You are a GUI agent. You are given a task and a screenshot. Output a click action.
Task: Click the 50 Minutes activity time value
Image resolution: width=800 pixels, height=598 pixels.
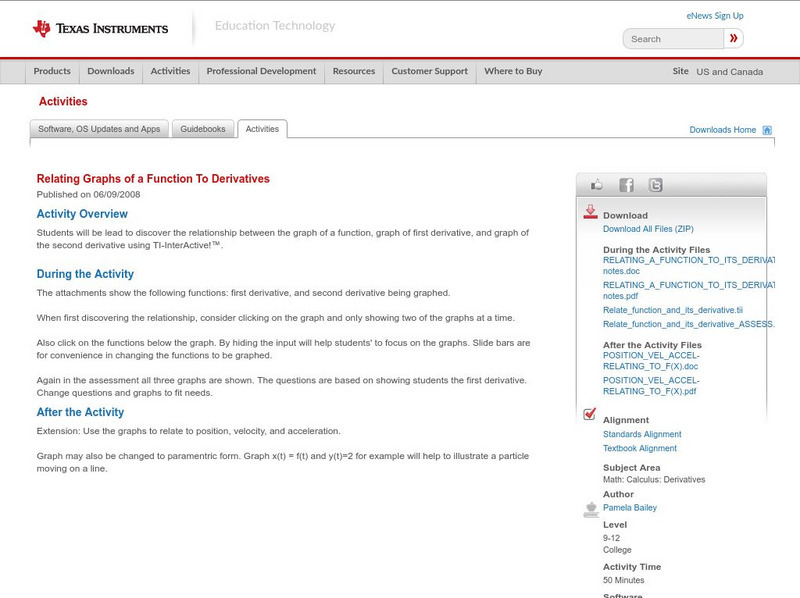click(x=623, y=580)
